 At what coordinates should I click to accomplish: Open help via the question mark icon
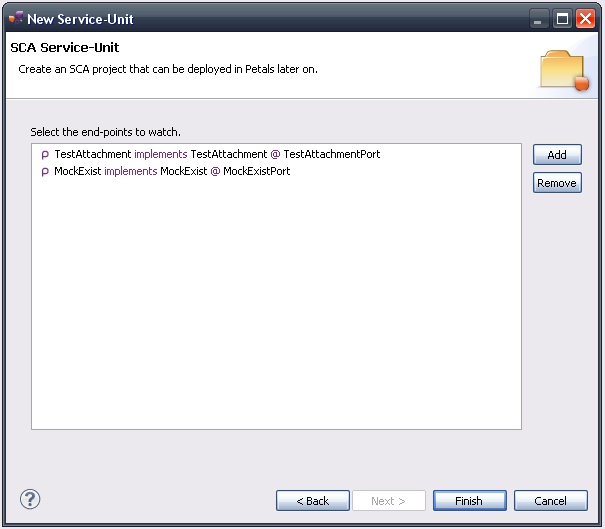pyautogui.click(x=30, y=499)
